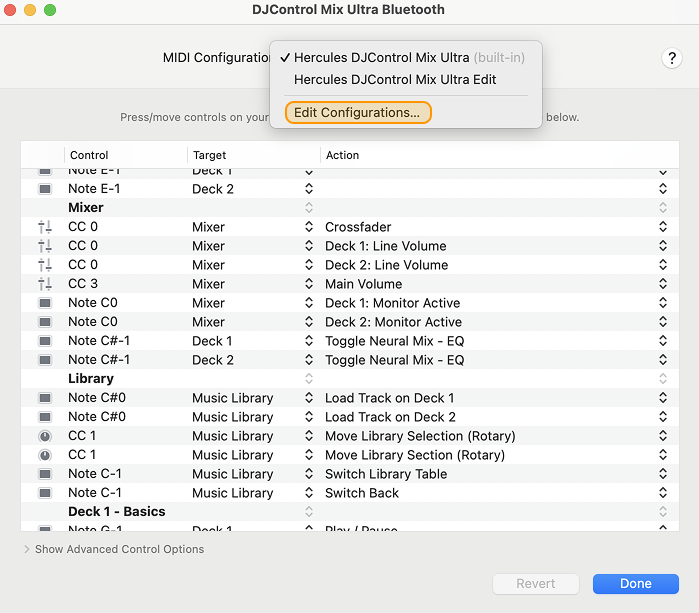Open Deck 2 target dropdown in Note E-1 row
This screenshot has width=699, height=613.
(309, 189)
